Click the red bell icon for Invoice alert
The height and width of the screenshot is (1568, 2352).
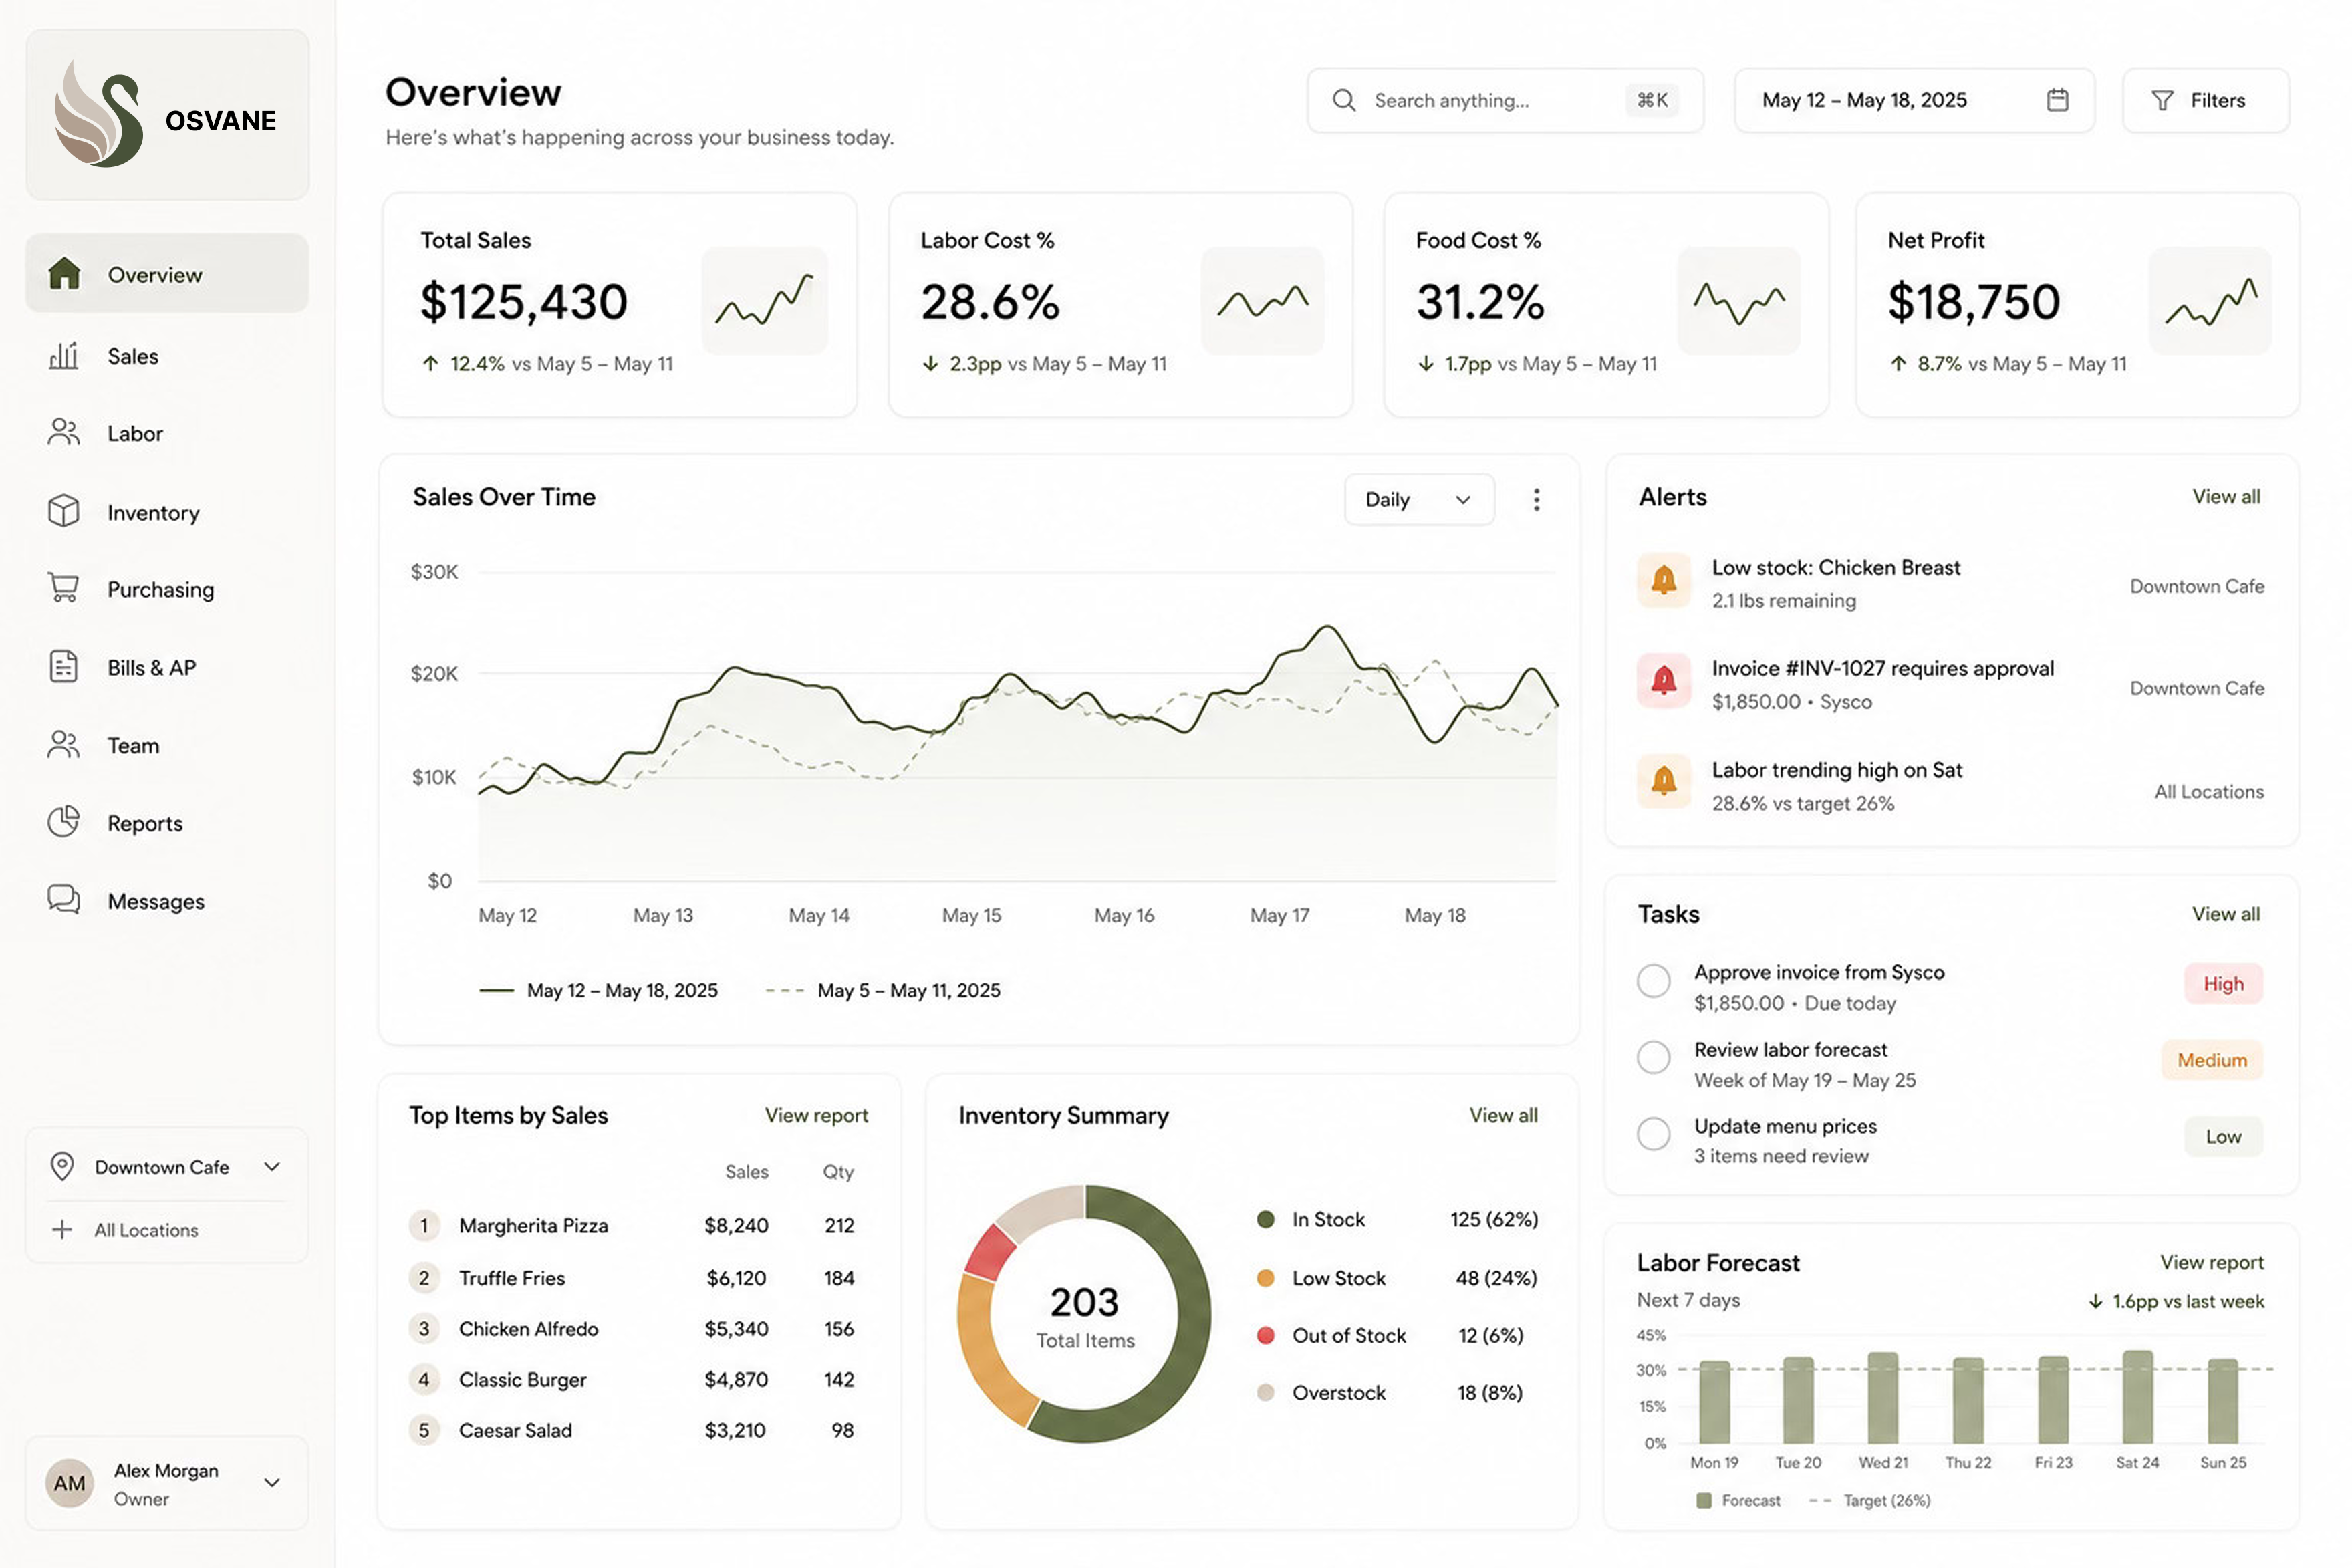point(1663,681)
